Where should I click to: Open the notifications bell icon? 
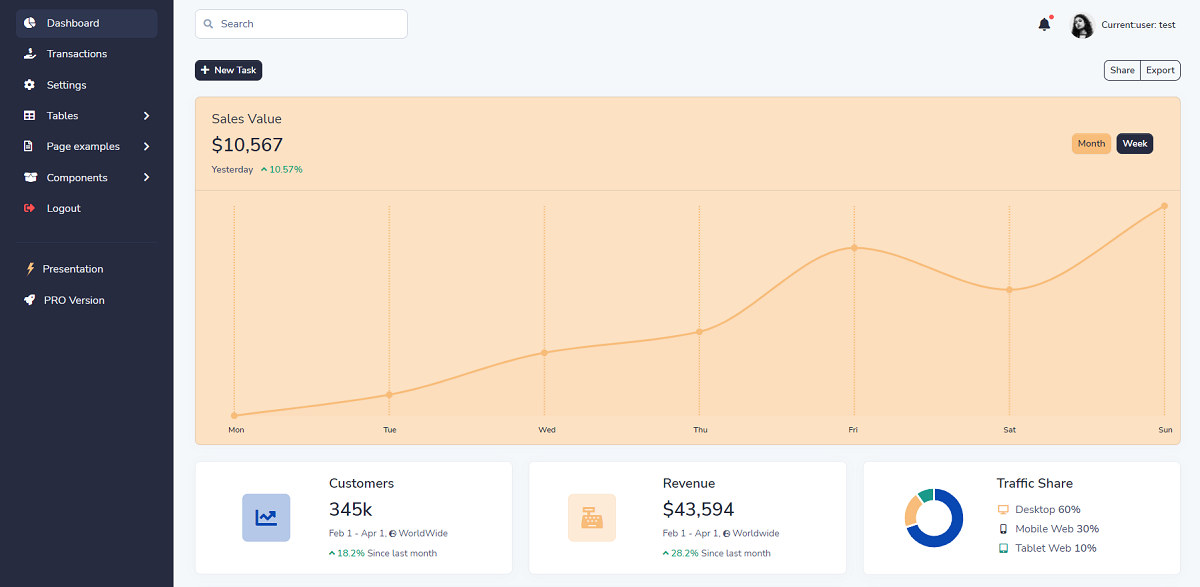1044,24
